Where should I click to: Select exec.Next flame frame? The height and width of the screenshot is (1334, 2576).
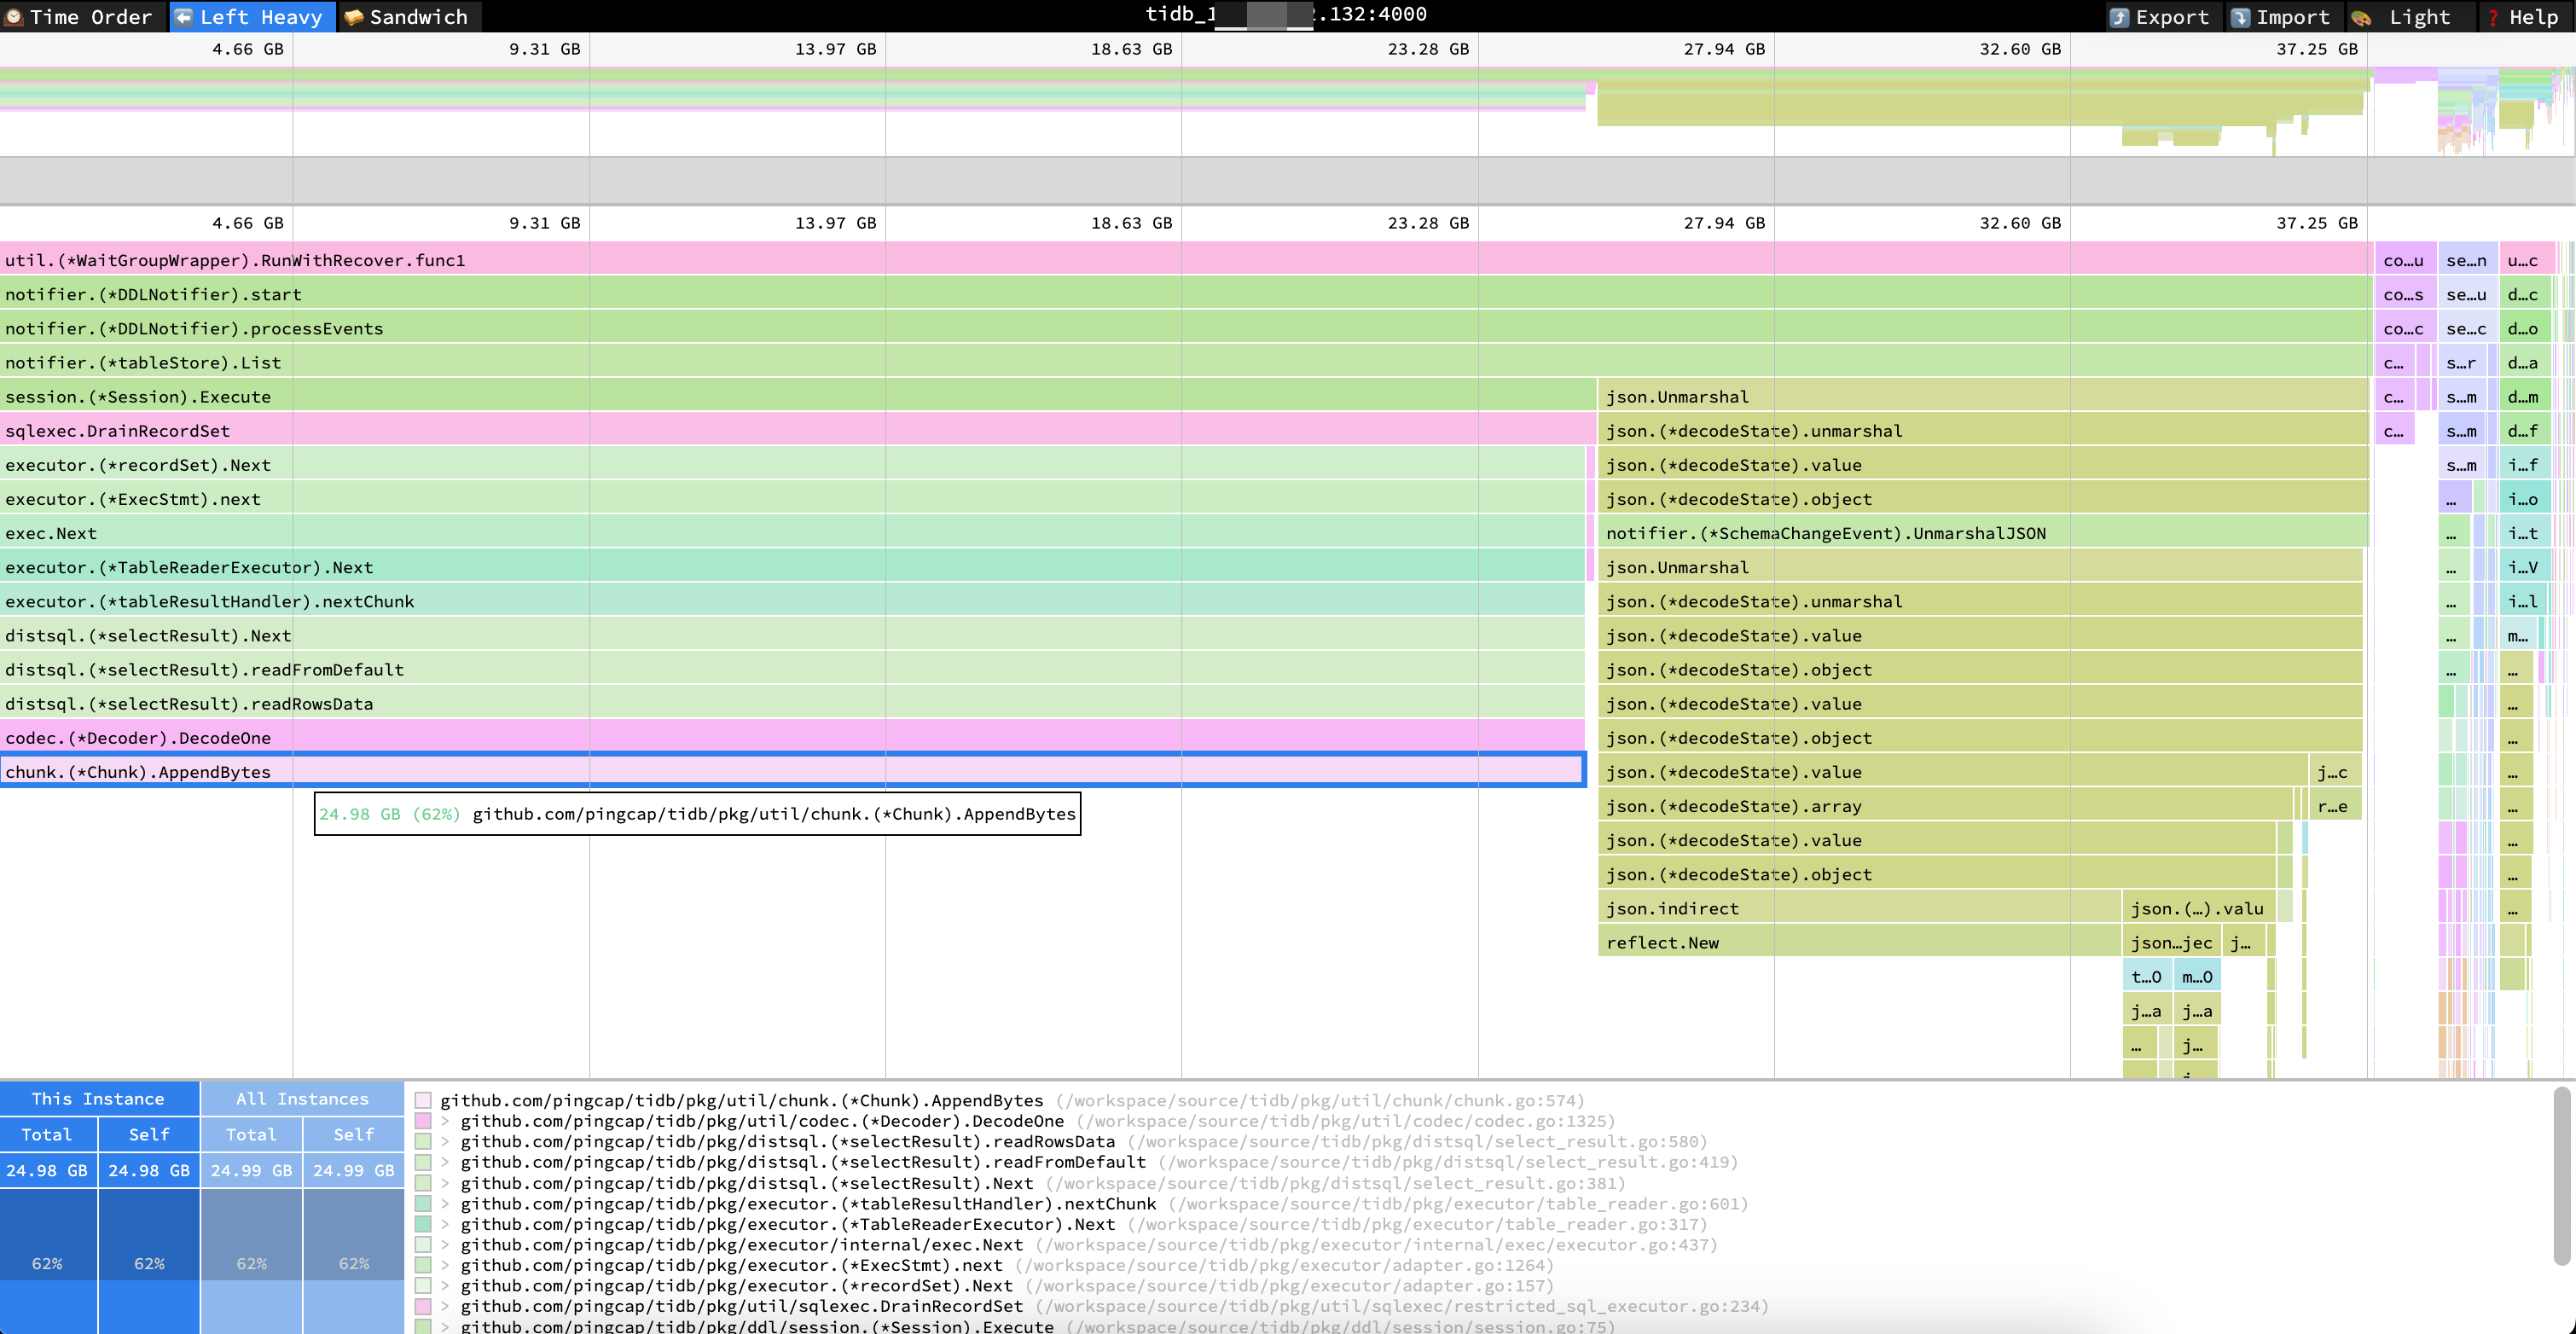click(x=792, y=532)
